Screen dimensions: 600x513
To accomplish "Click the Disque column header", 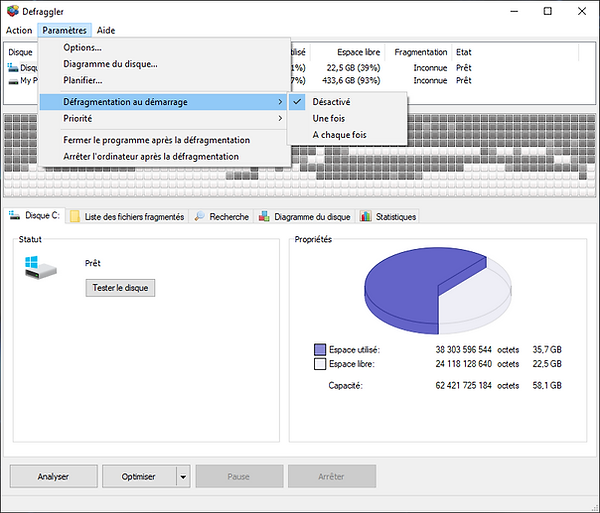I will tap(21, 52).
